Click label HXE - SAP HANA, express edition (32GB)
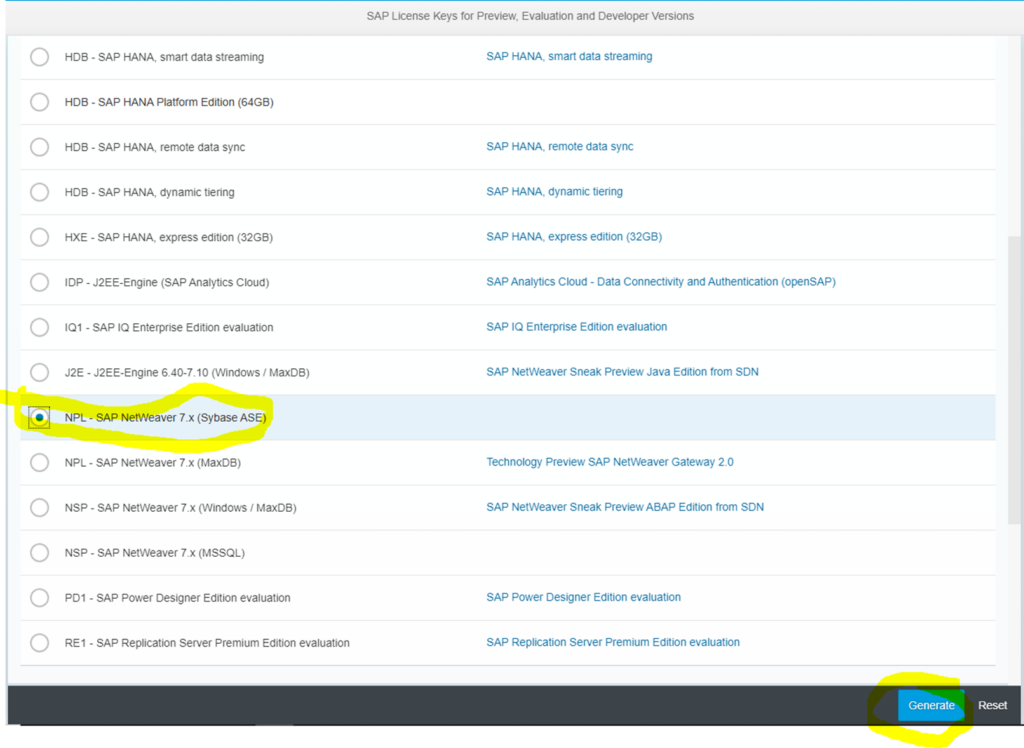1024x748 pixels. point(168,238)
